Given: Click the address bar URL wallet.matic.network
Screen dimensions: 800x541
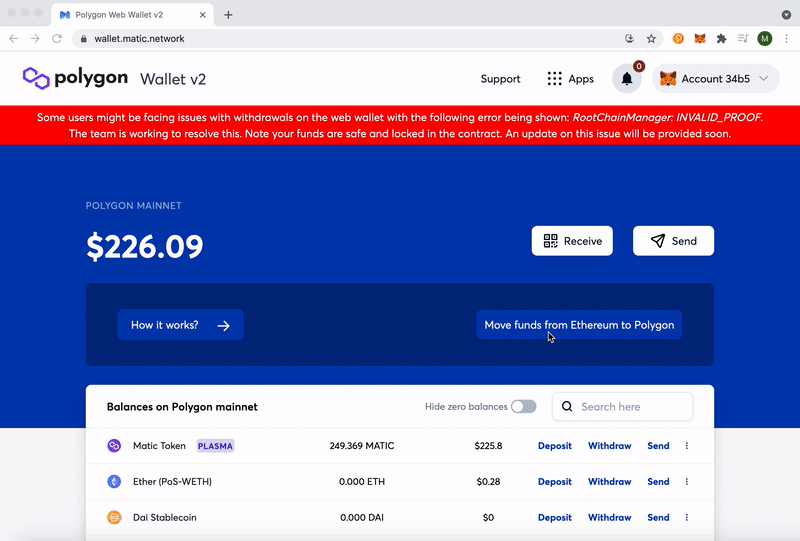Looking at the screenshot, I should [139, 39].
